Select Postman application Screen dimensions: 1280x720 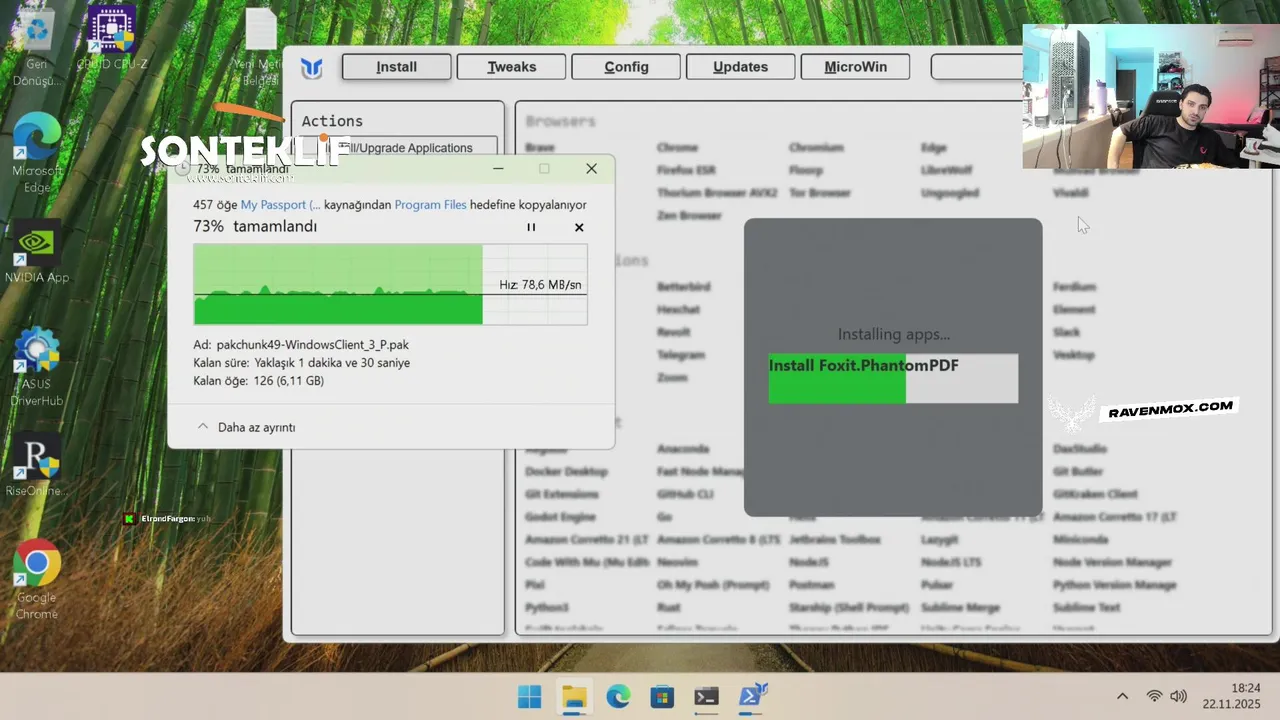pyautogui.click(x=812, y=585)
